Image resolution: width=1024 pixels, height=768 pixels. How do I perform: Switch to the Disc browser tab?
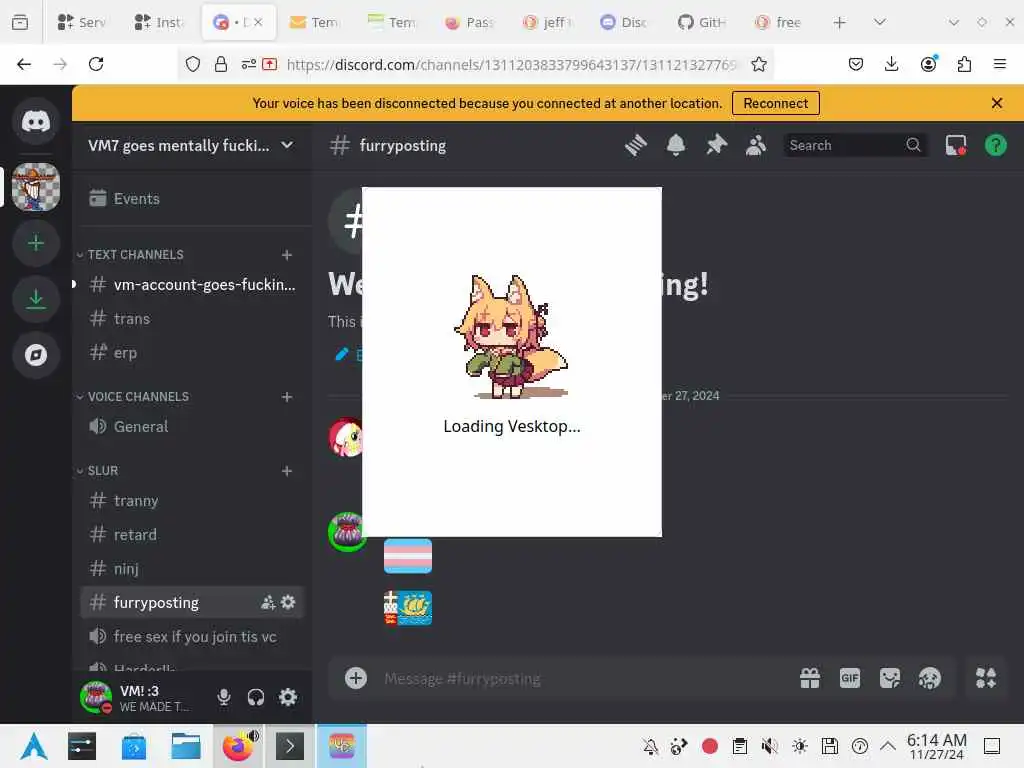(x=624, y=22)
